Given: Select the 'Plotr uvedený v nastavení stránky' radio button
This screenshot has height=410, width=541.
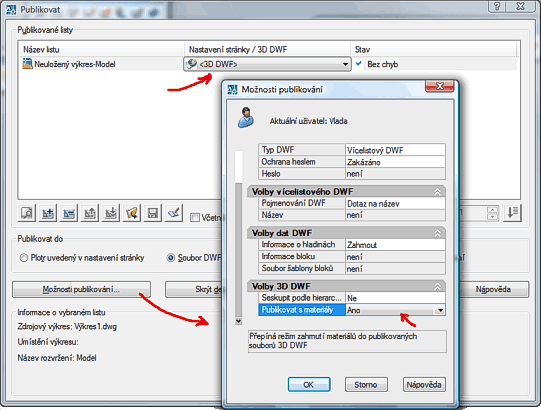Looking at the screenshot, I should click(23, 258).
